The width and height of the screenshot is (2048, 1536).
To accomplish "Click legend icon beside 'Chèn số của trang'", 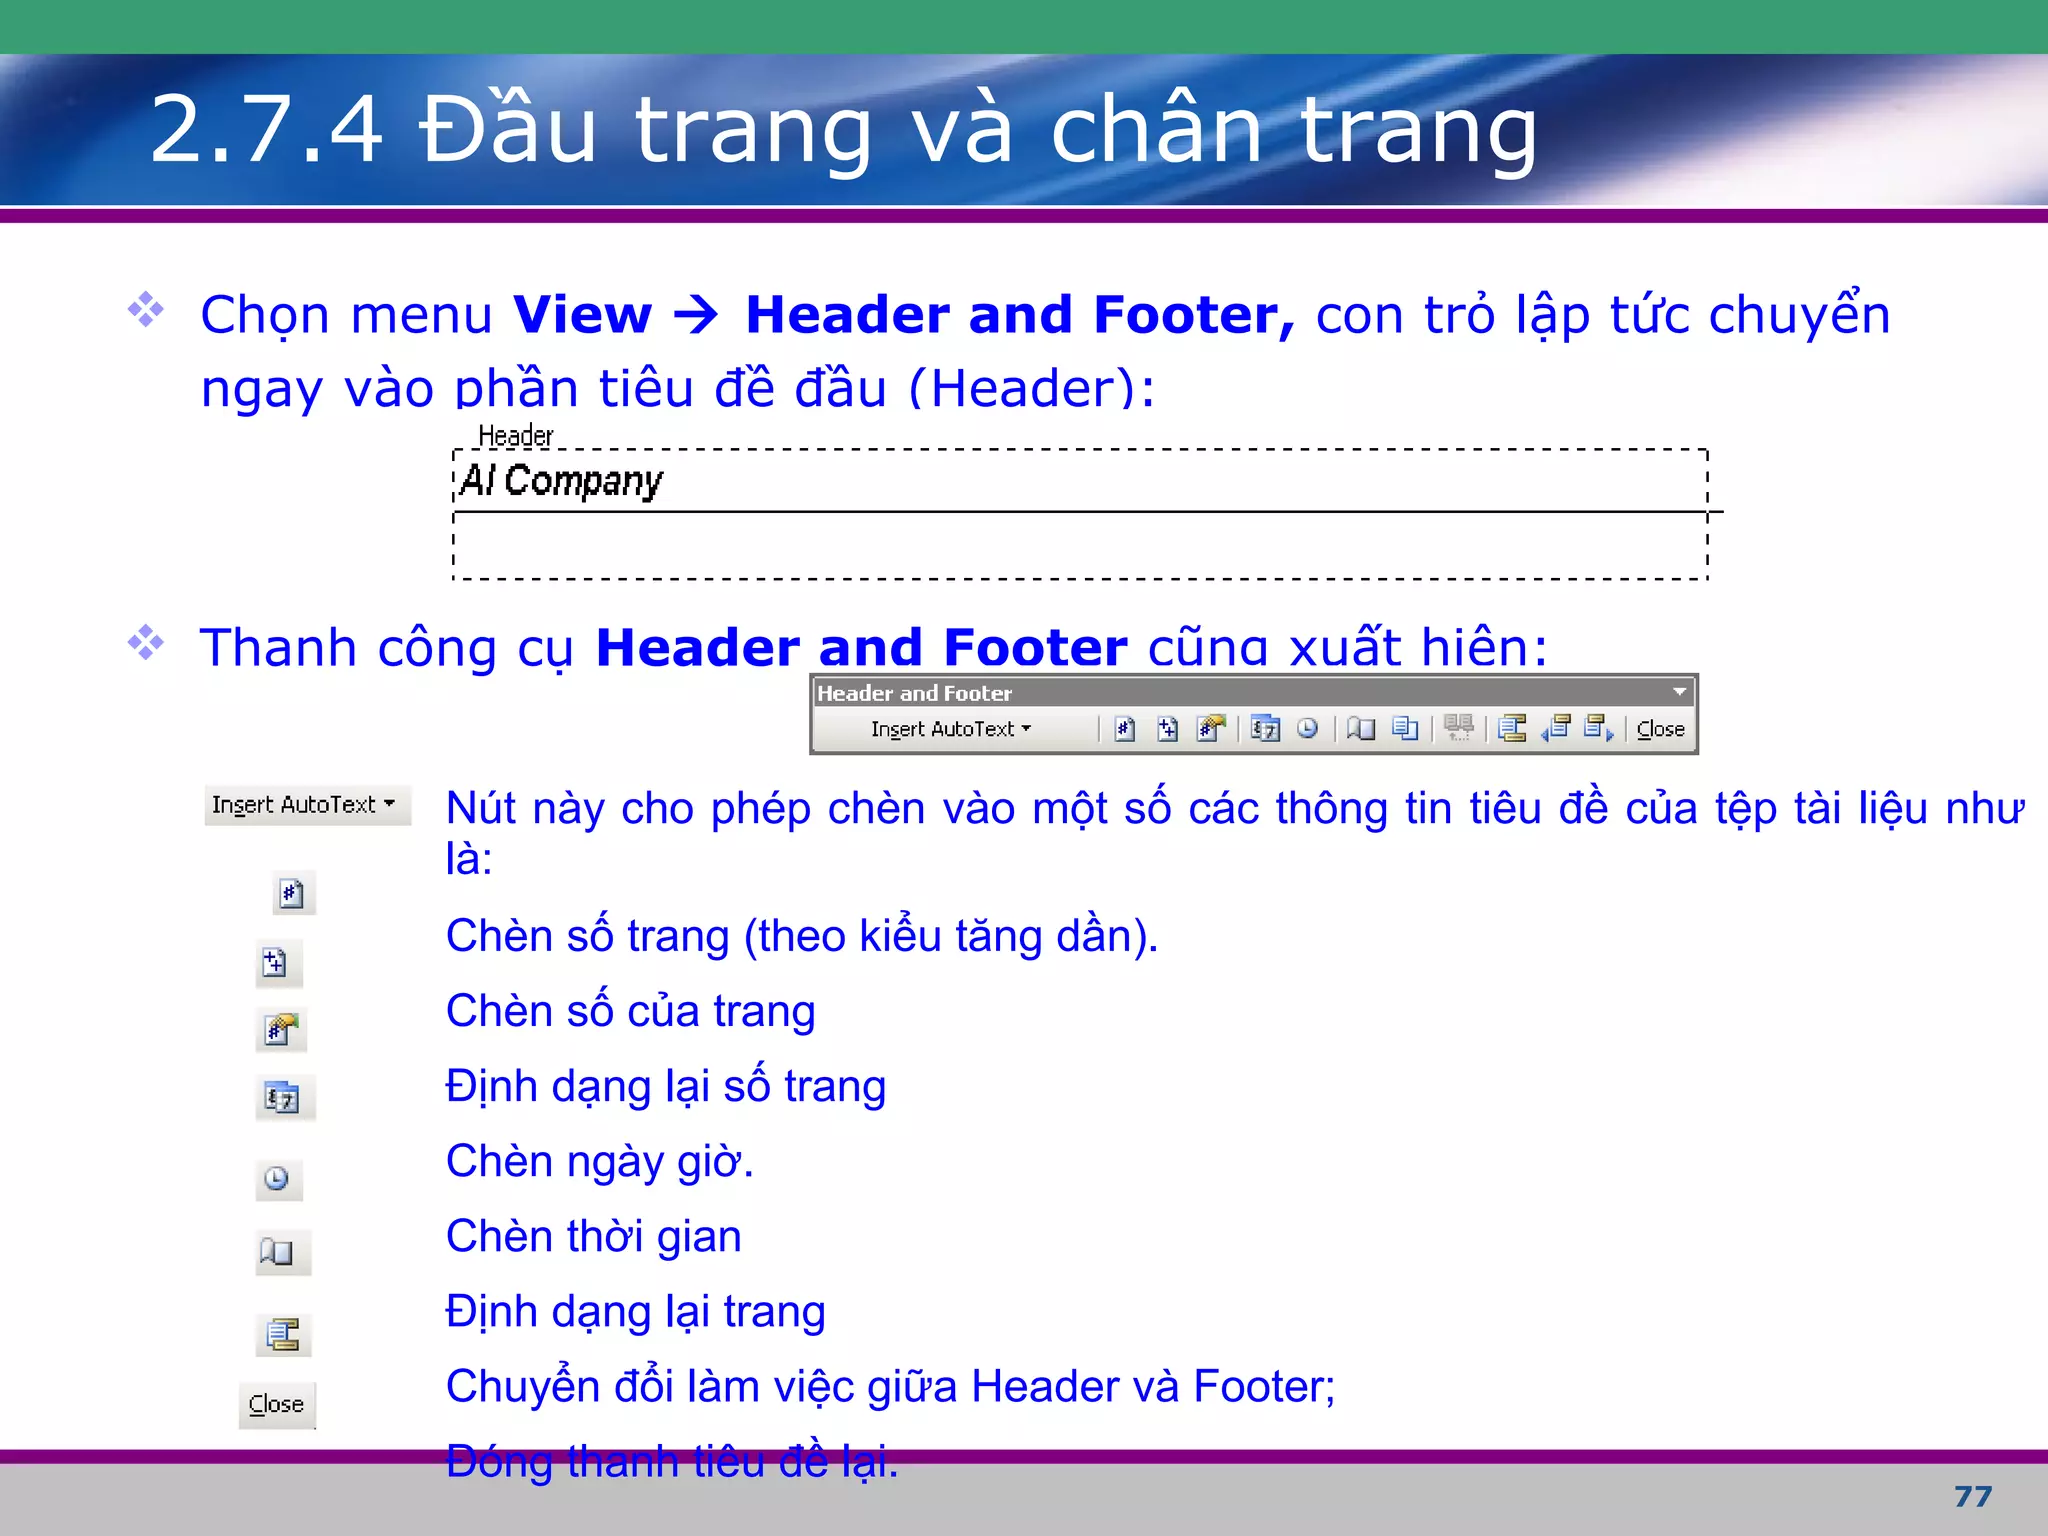I will (x=281, y=1029).
